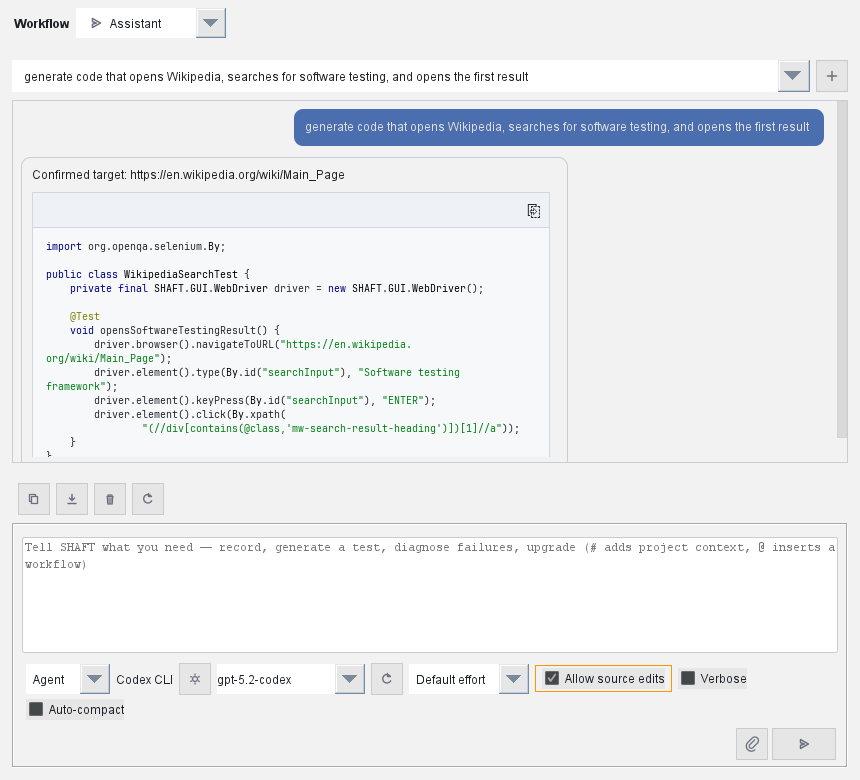Click the chat transcript vertical scrollbar

[842, 269]
